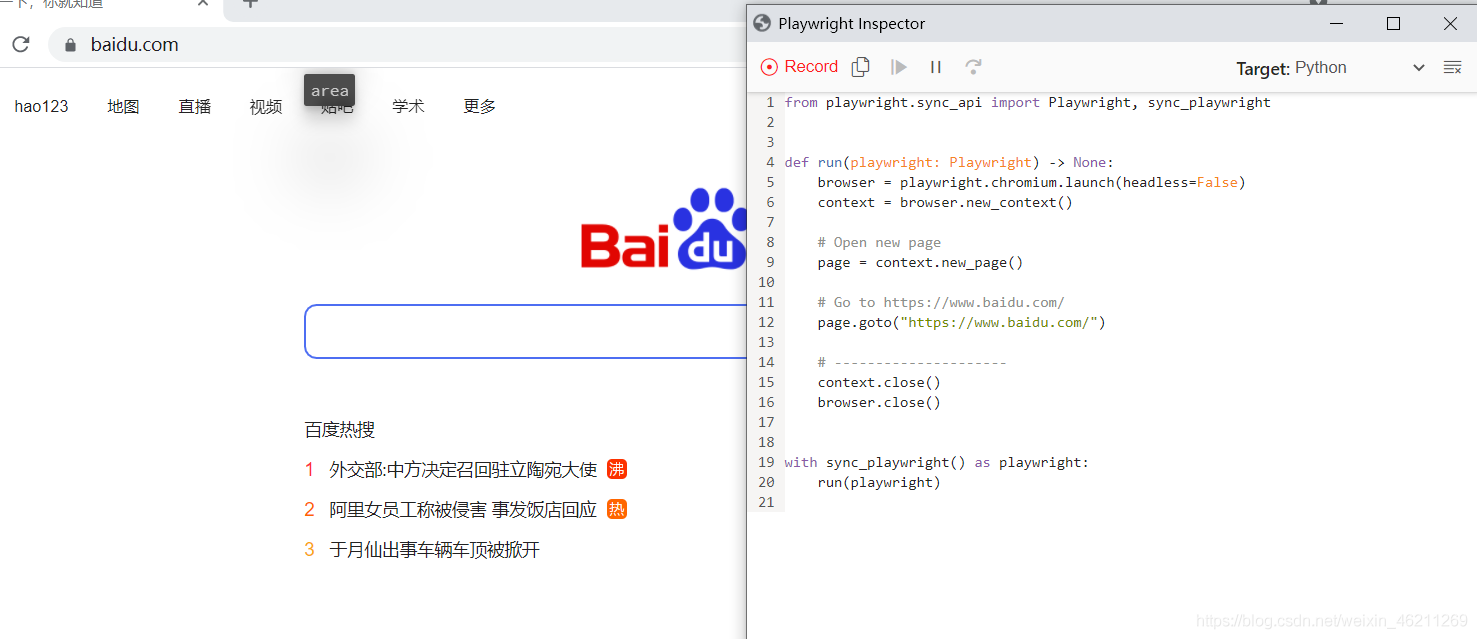Click the import line from playwright.sync_api
This screenshot has height=639, width=1477.
(x=1027, y=102)
